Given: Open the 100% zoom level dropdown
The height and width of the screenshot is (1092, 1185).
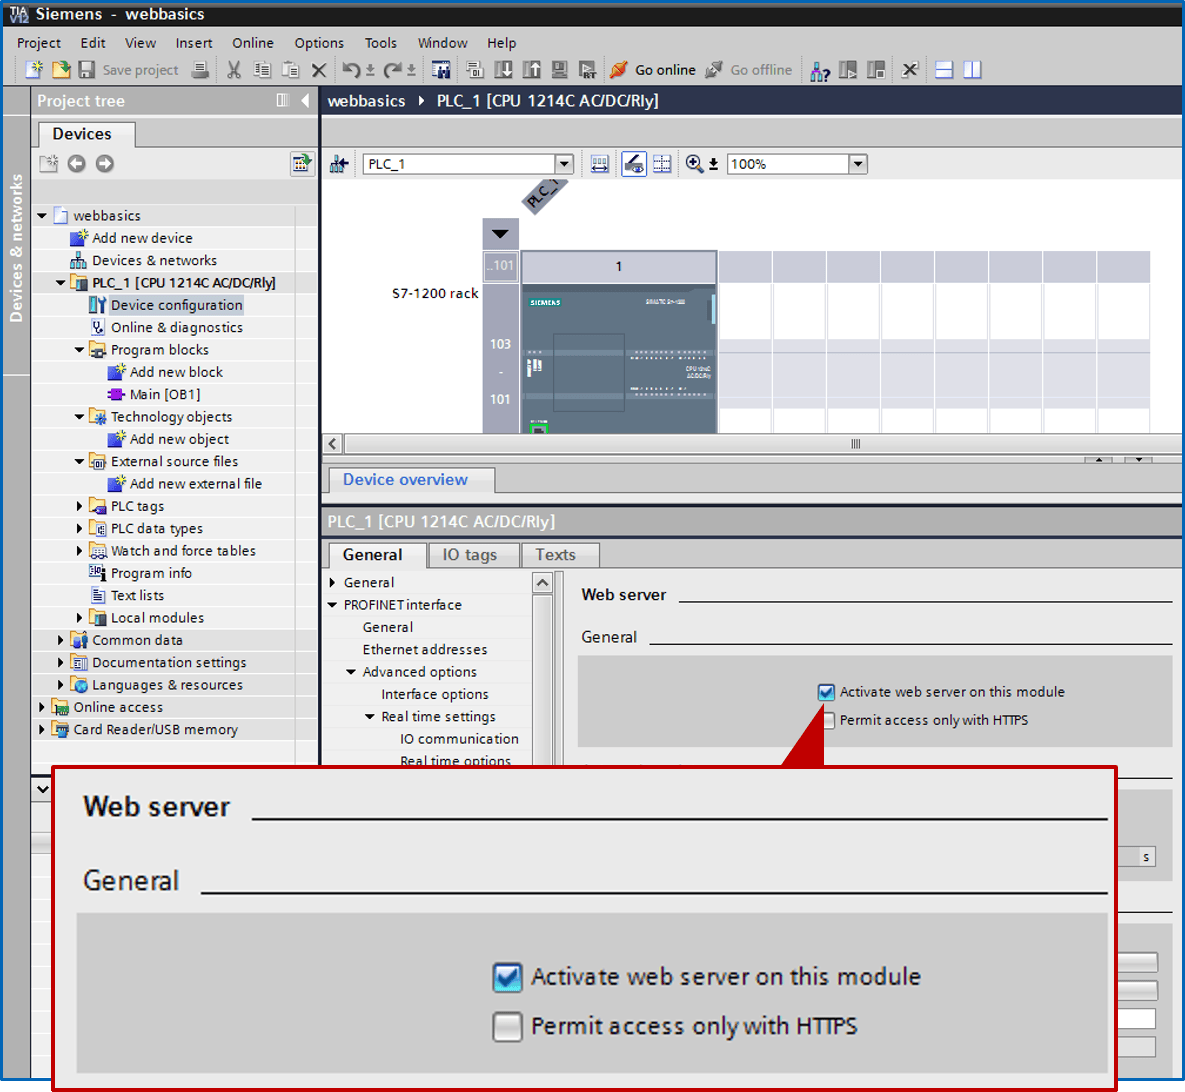Looking at the screenshot, I should pos(858,164).
